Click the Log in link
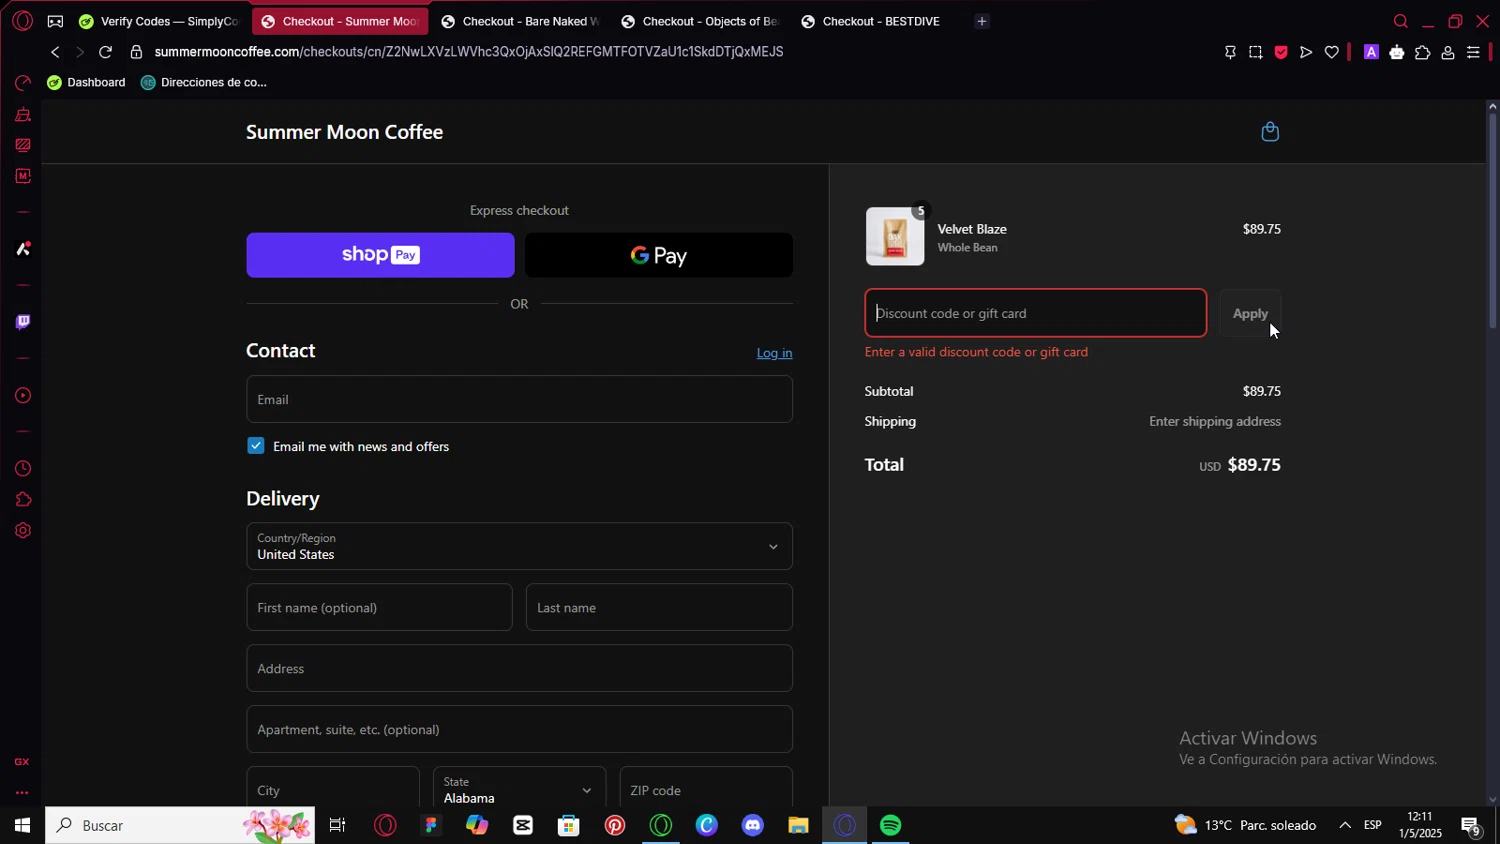 [774, 353]
